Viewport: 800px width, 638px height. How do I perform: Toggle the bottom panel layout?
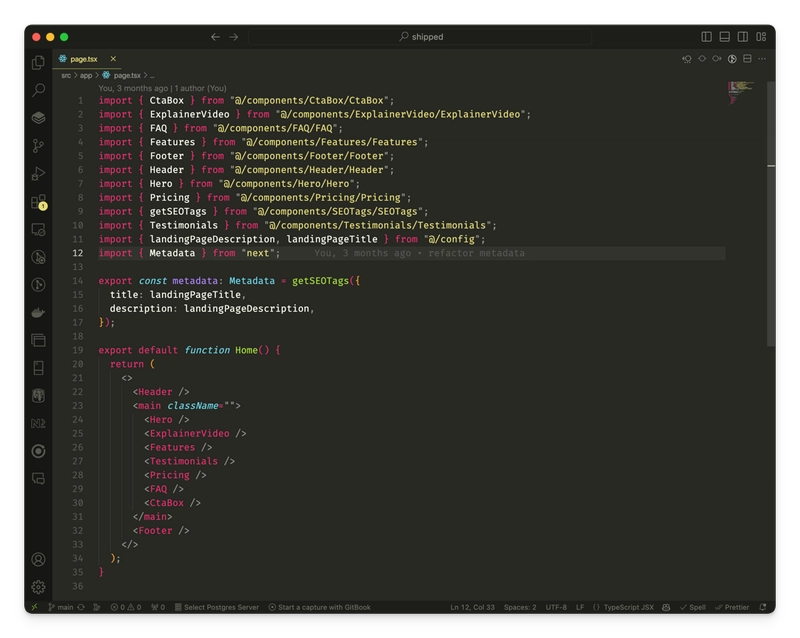(724, 37)
